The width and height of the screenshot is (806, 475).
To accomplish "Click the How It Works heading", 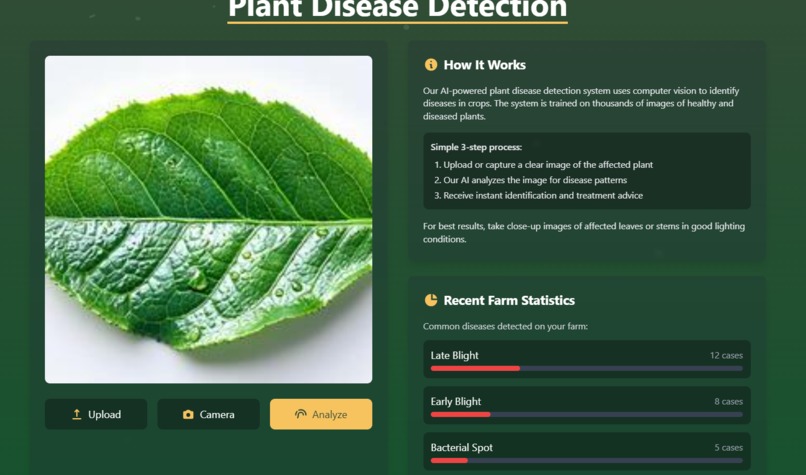I will (x=485, y=65).
